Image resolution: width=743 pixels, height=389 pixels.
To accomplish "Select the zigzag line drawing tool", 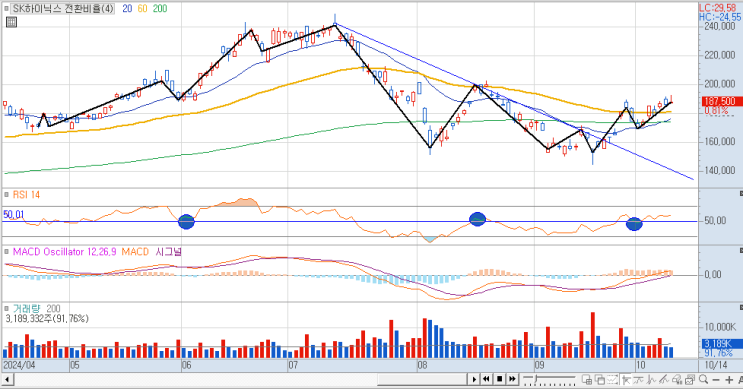I will point(652,379).
